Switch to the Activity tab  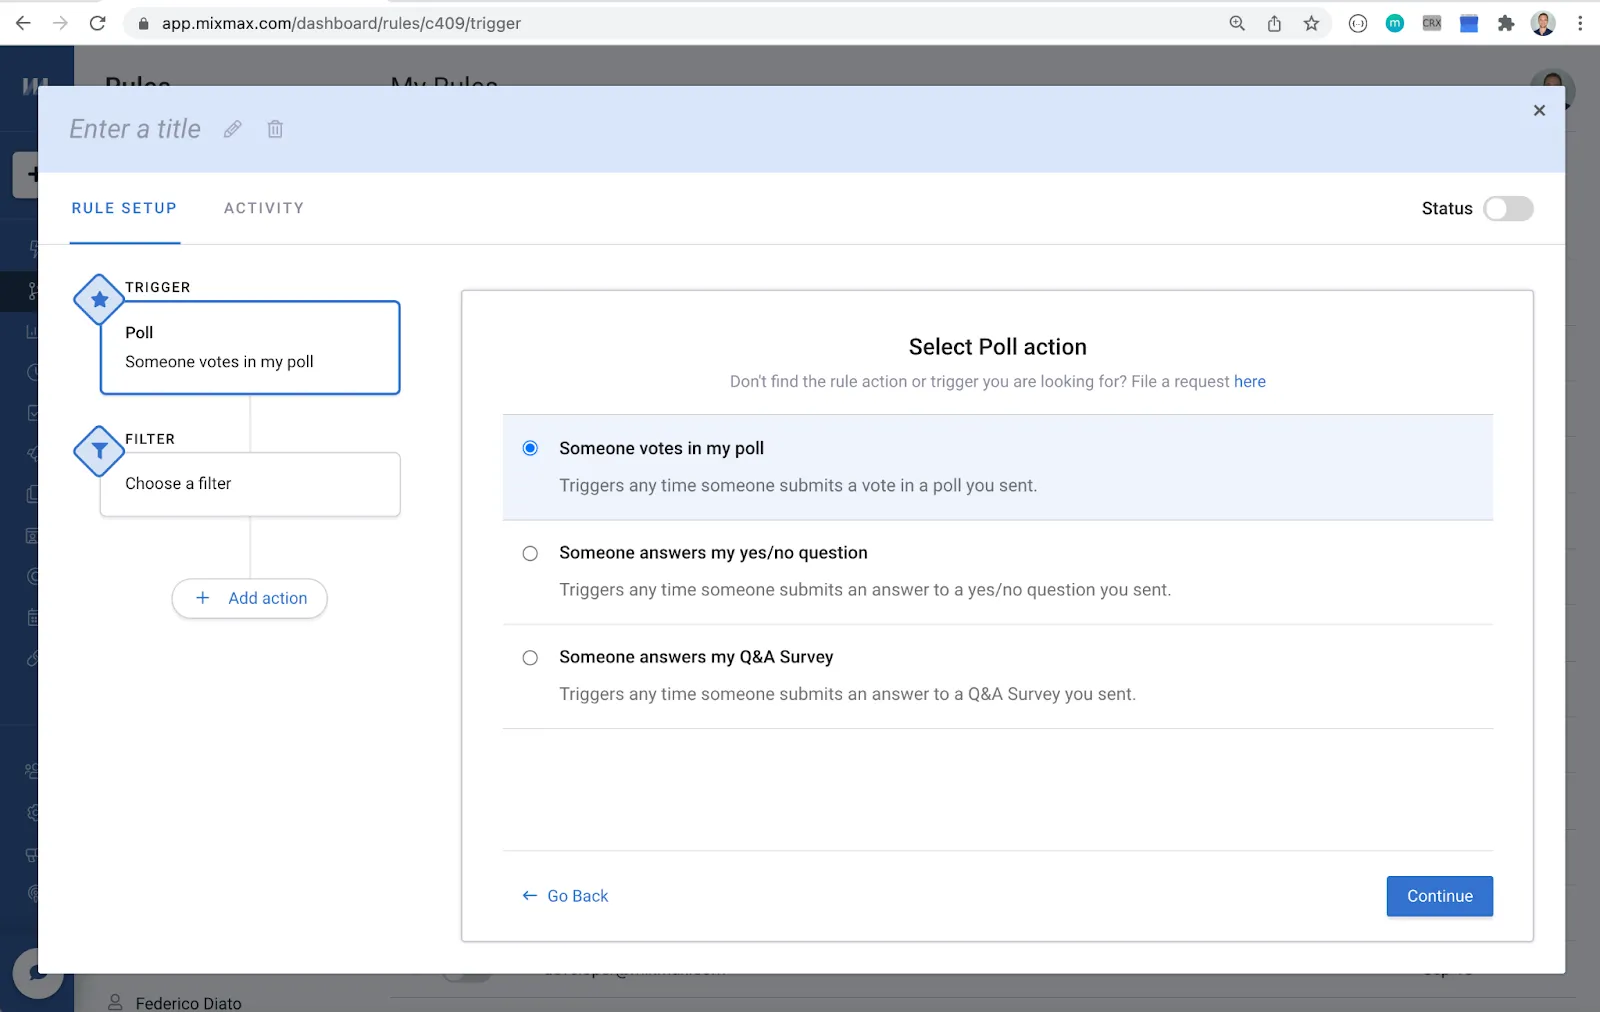264,208
